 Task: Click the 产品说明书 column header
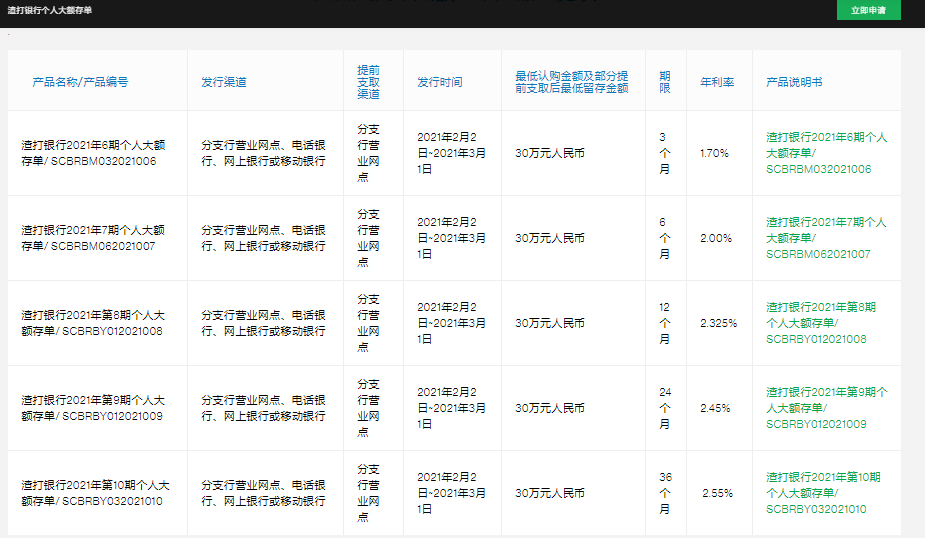coord(794,82)
